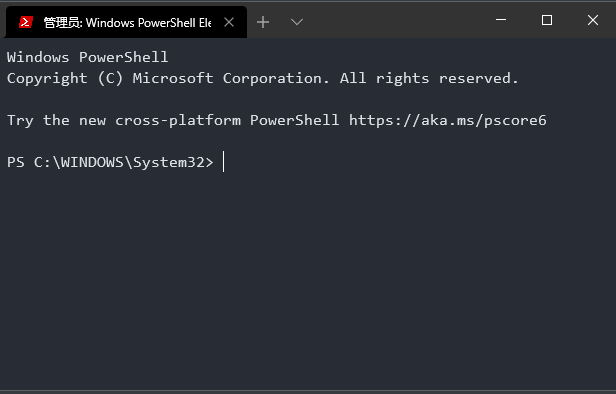This screenshot has height=394, width=616.
Task: Close the Windows PowerShell tab
Action: [x=229, y=22]
